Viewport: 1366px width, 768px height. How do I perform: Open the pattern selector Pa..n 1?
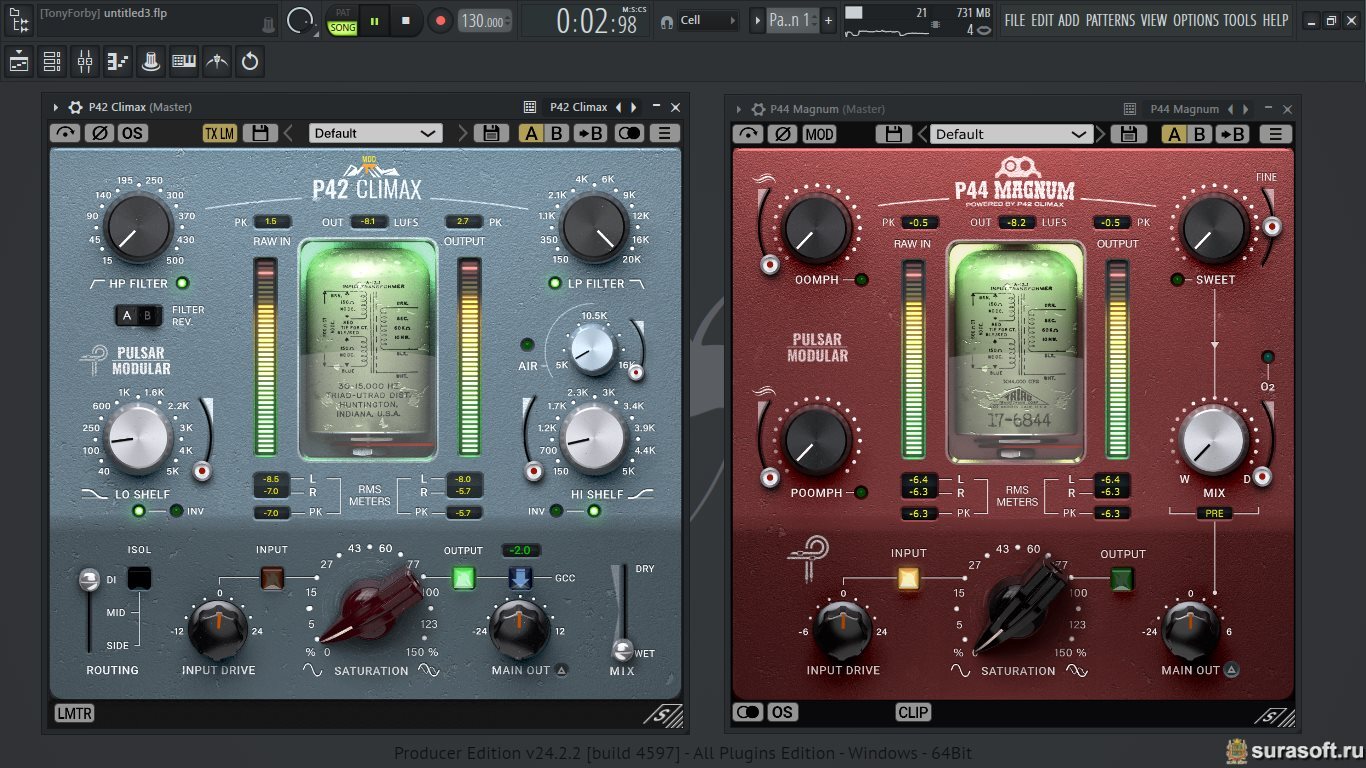point(793,20)
